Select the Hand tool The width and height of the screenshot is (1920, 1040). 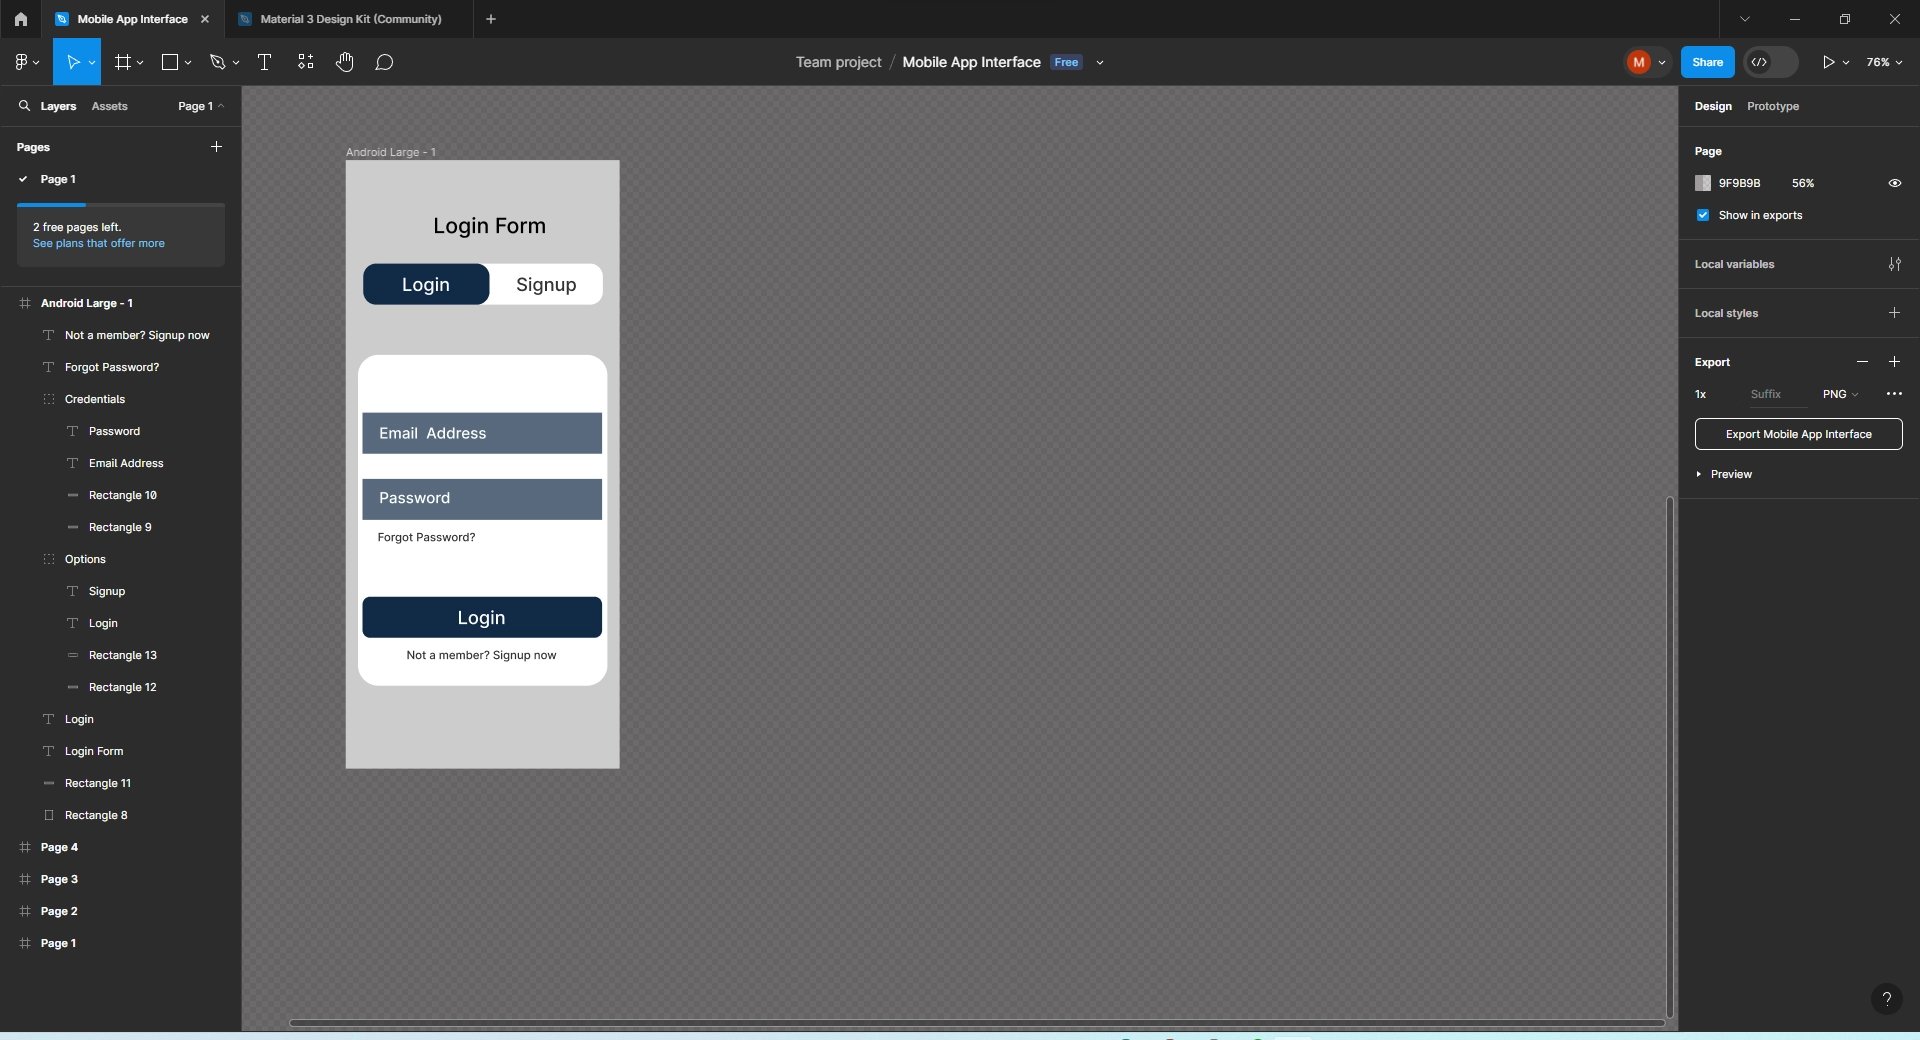click(344, 62)
